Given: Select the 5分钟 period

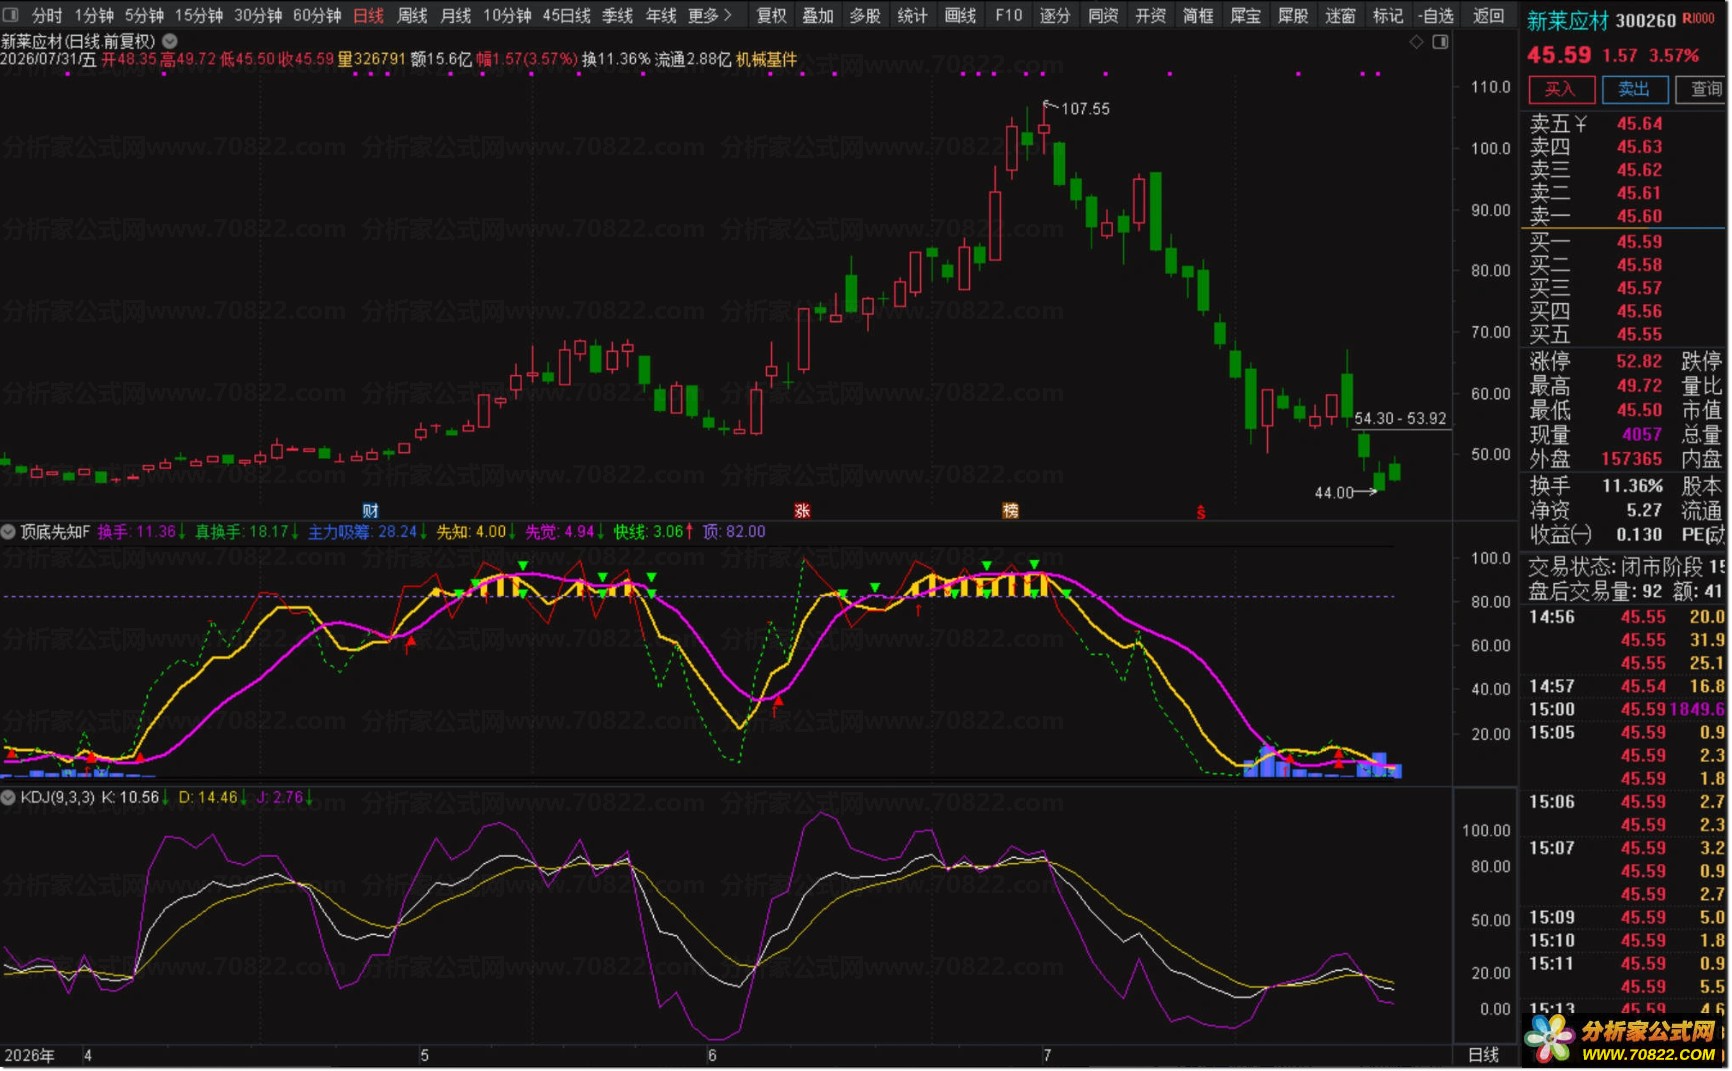Looking at the screenshot, I should (144, 15).
